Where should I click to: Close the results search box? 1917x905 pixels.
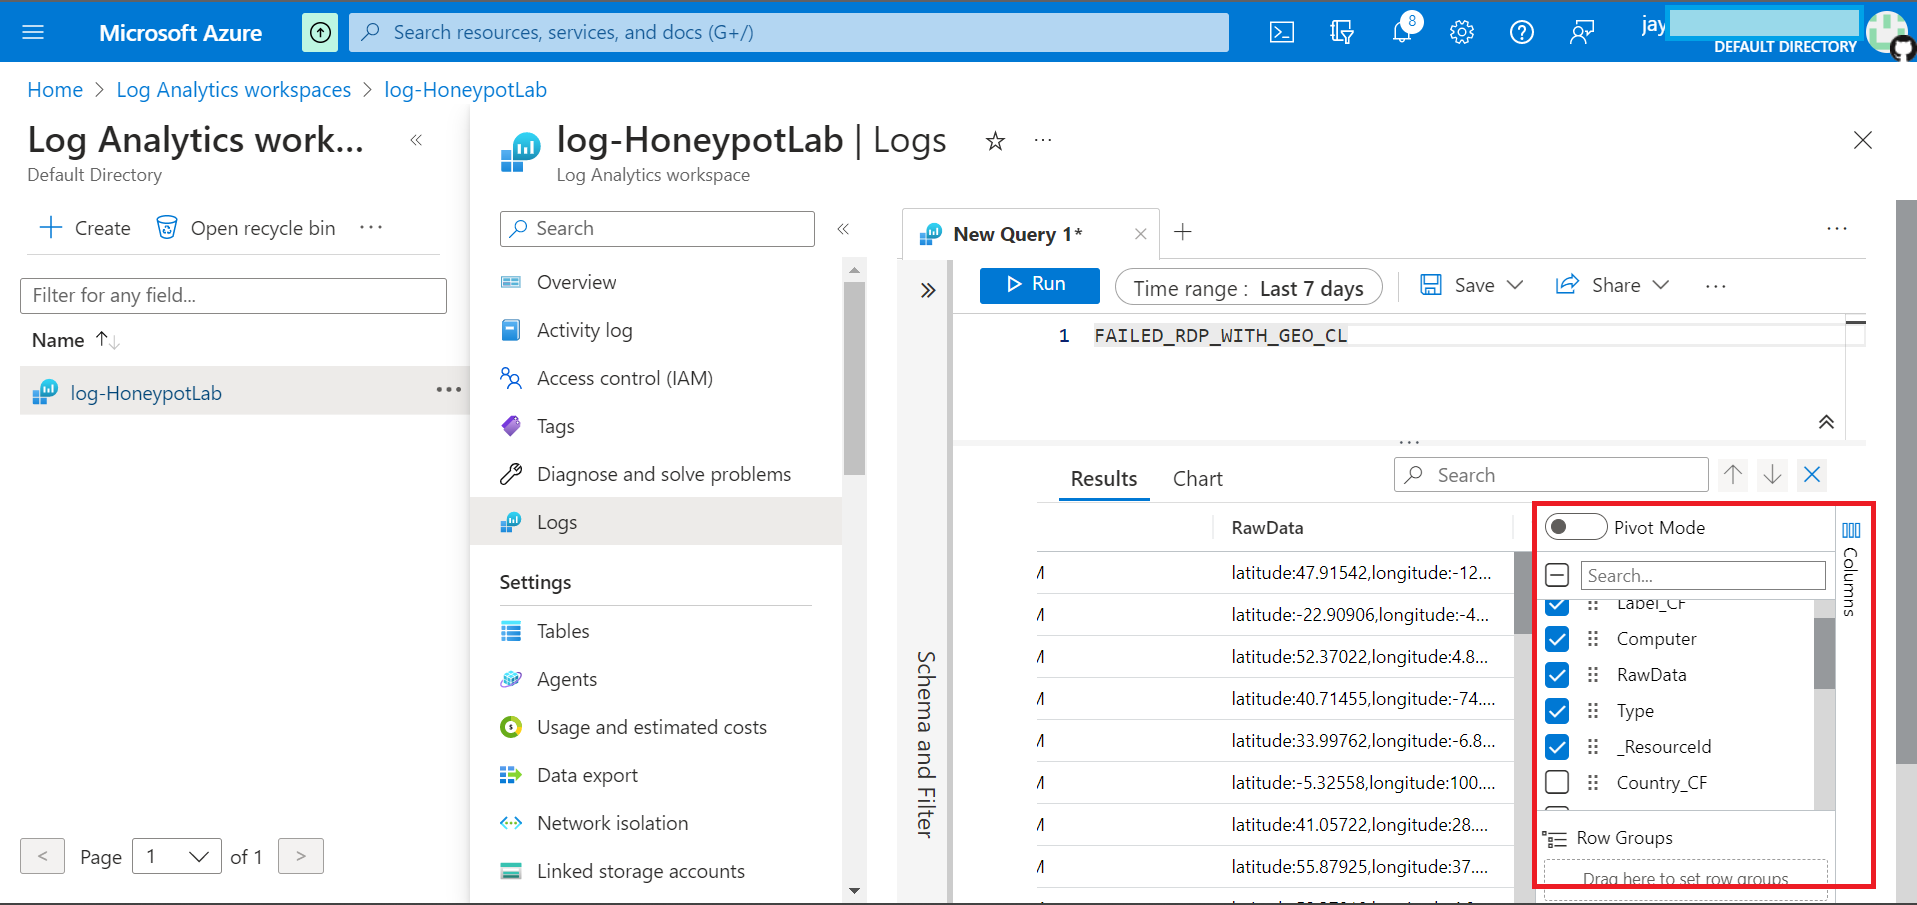pos(1812,474)
